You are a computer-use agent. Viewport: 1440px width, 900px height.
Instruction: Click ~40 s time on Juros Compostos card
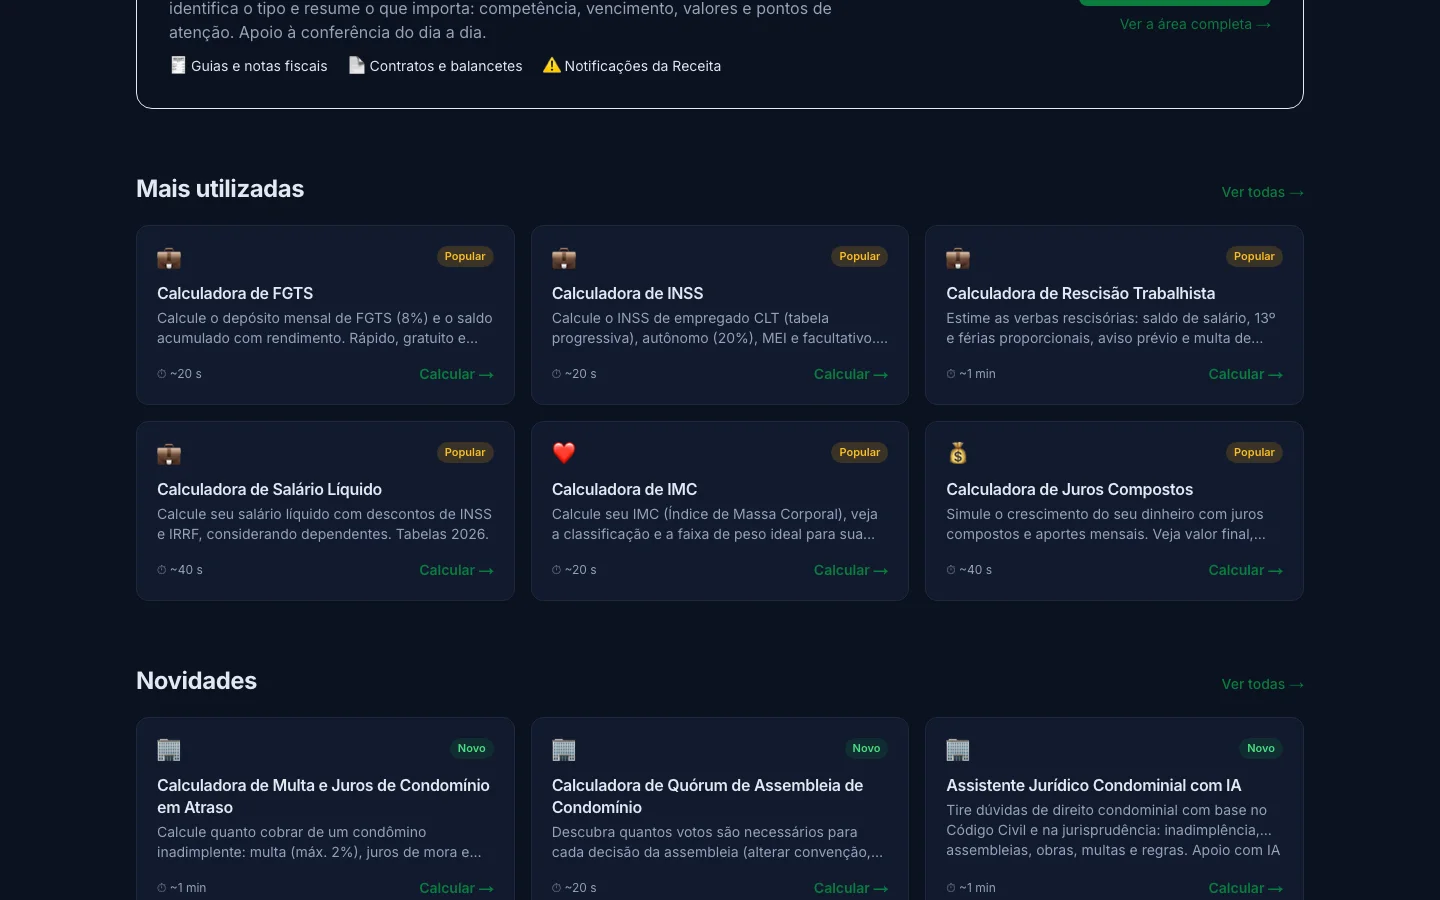pyautogui.click(x=975, y=570)
